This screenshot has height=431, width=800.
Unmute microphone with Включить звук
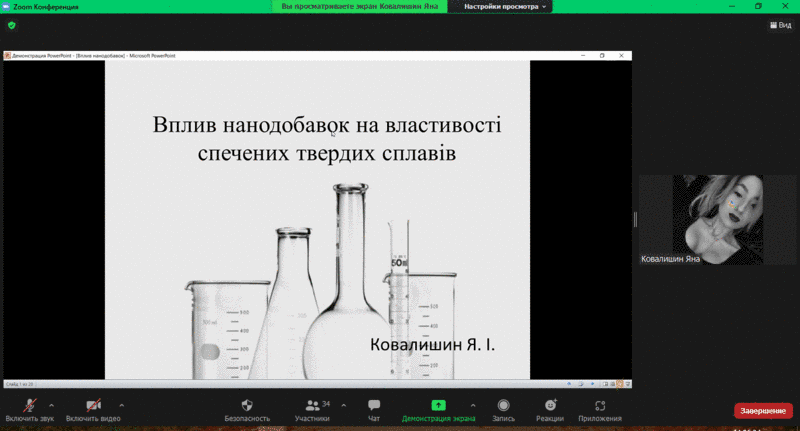coord(29,405)
